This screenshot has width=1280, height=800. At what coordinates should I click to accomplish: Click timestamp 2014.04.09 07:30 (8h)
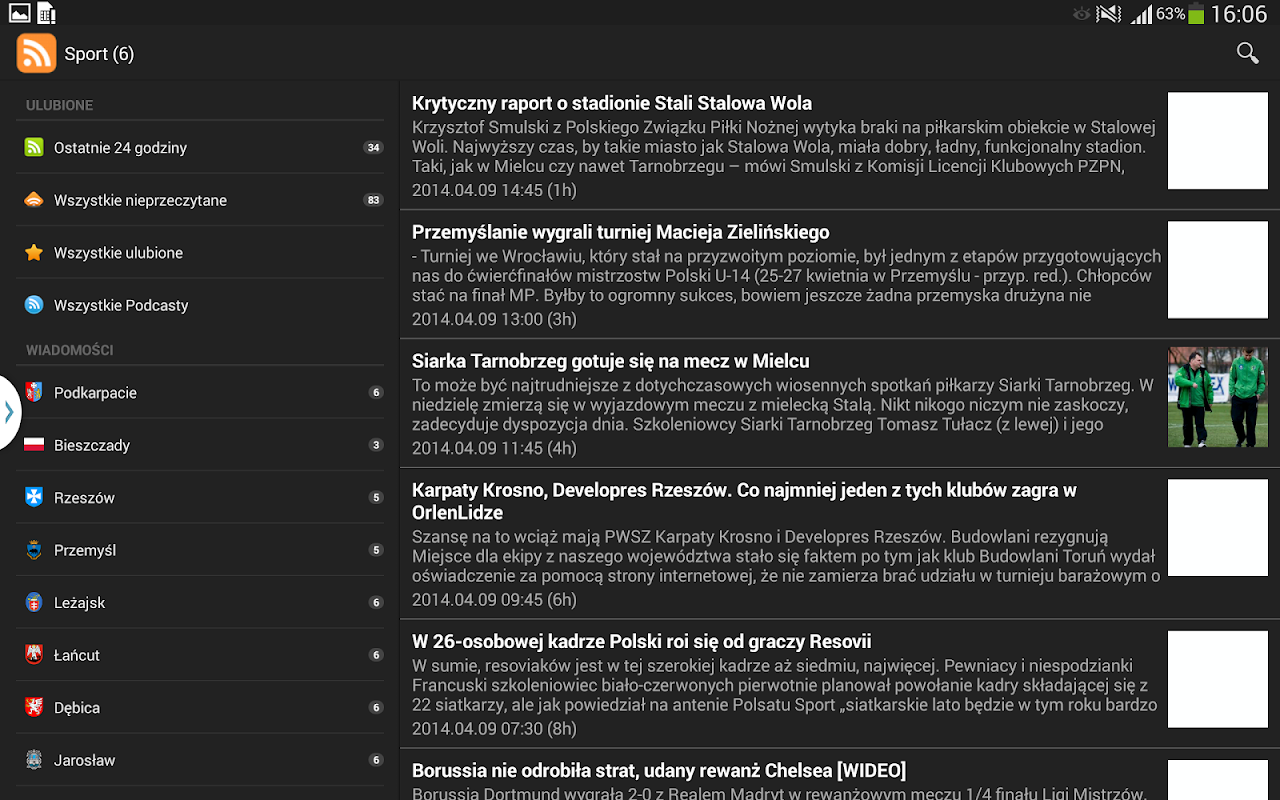point(494,728)
